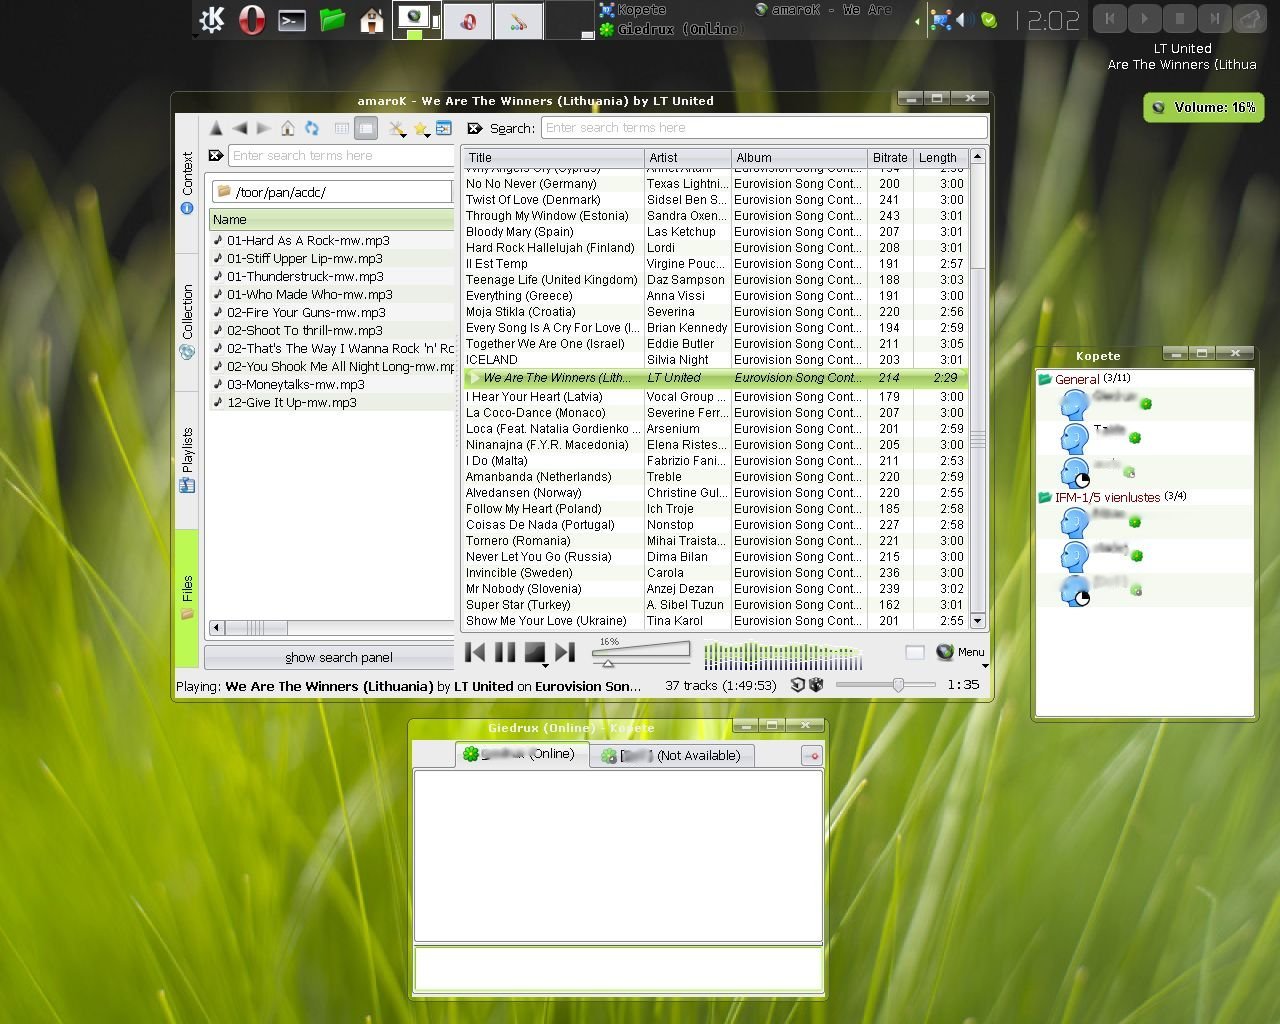Click amaroK previous track button
This screenshot has width=1280, height=1024.
(x=476, y=653)
